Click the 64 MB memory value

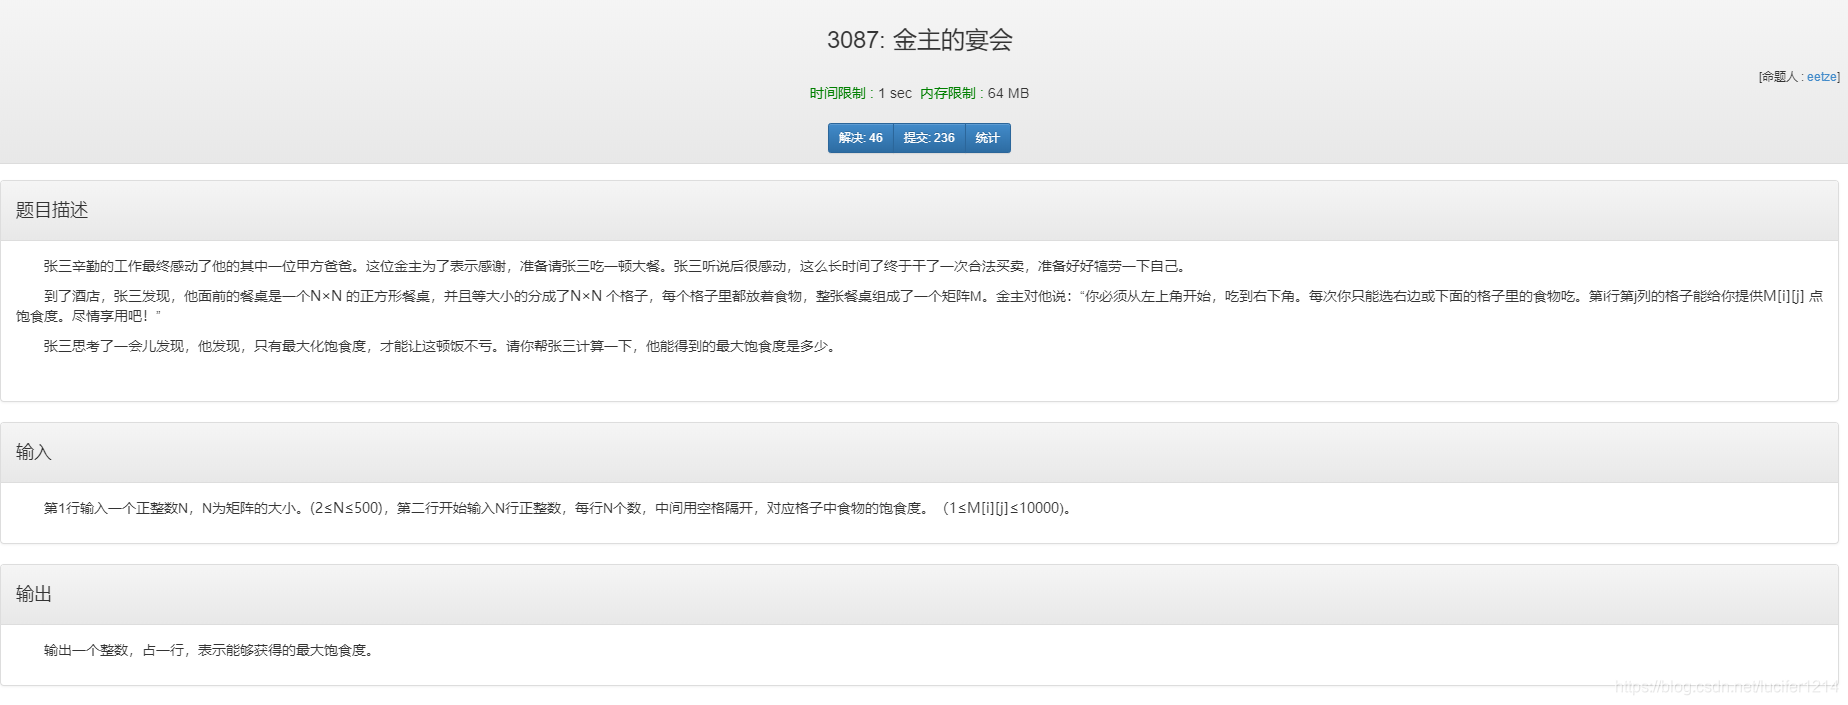click(x=1008, y=93)
